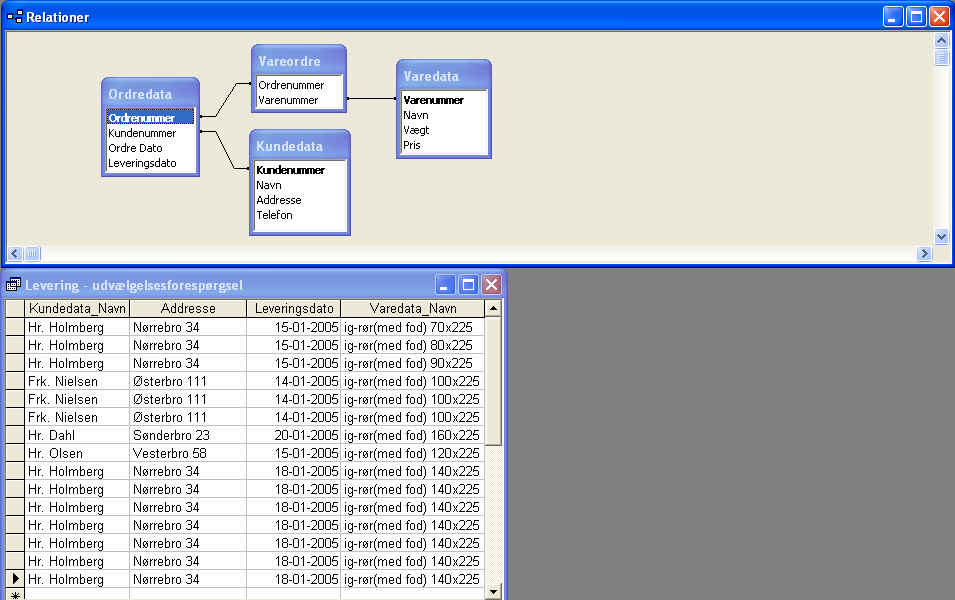Select the Kundedata_Navn column header
Image resolution: width=955 pixels, height=600 pixels.
[77, 309]
